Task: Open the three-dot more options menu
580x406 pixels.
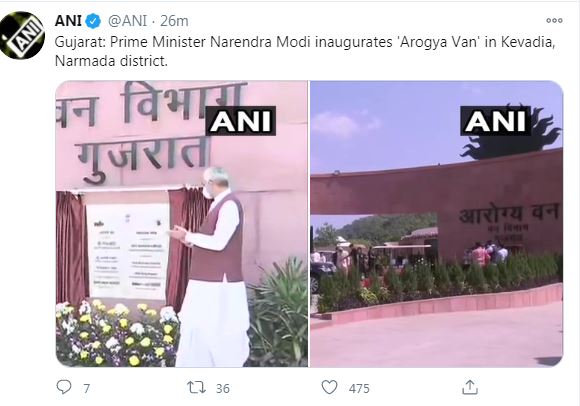Action: coord(554,21)
